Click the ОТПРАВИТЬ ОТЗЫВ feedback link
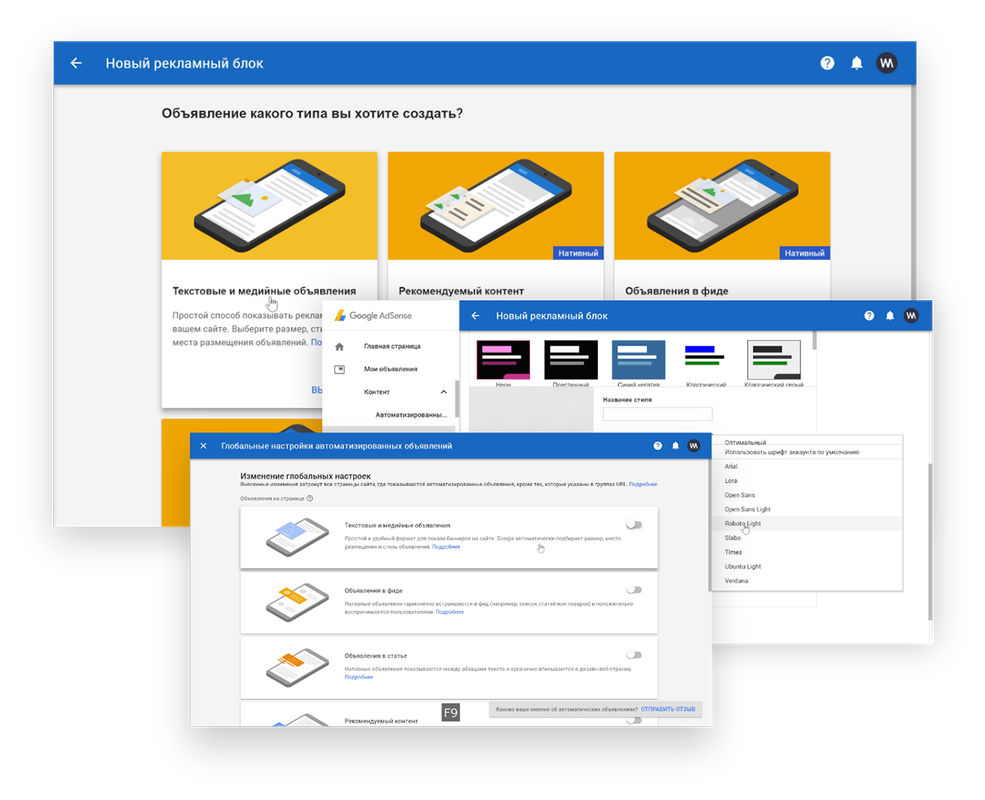The width and height of the screenshot is (985, 800). tap(668, 709)
